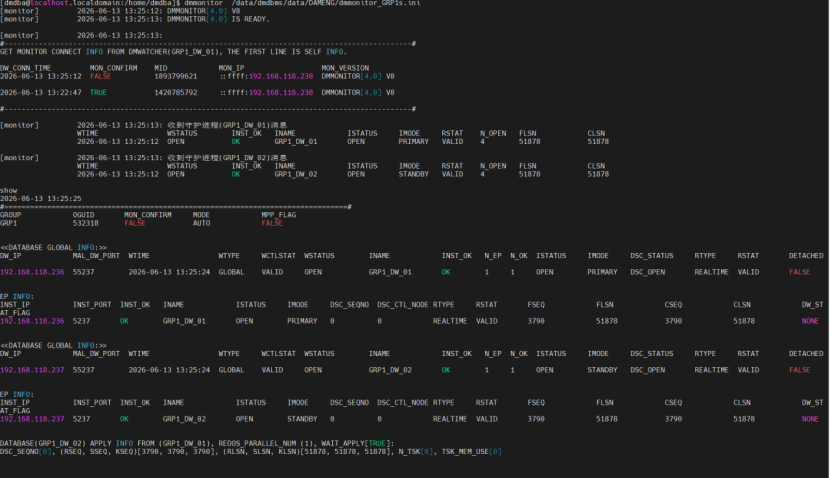Click FALSE in the MID 1893799621 row
The width and height of the screenshot is (831, 478).
tap(100, 76)
